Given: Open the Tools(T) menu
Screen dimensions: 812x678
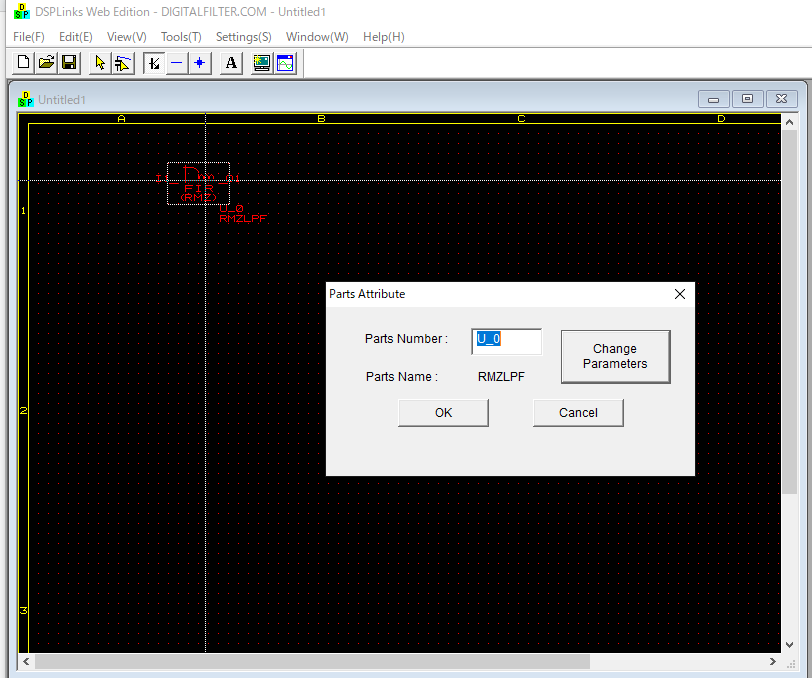Looking at the screenshot, I should coord(181,37).
